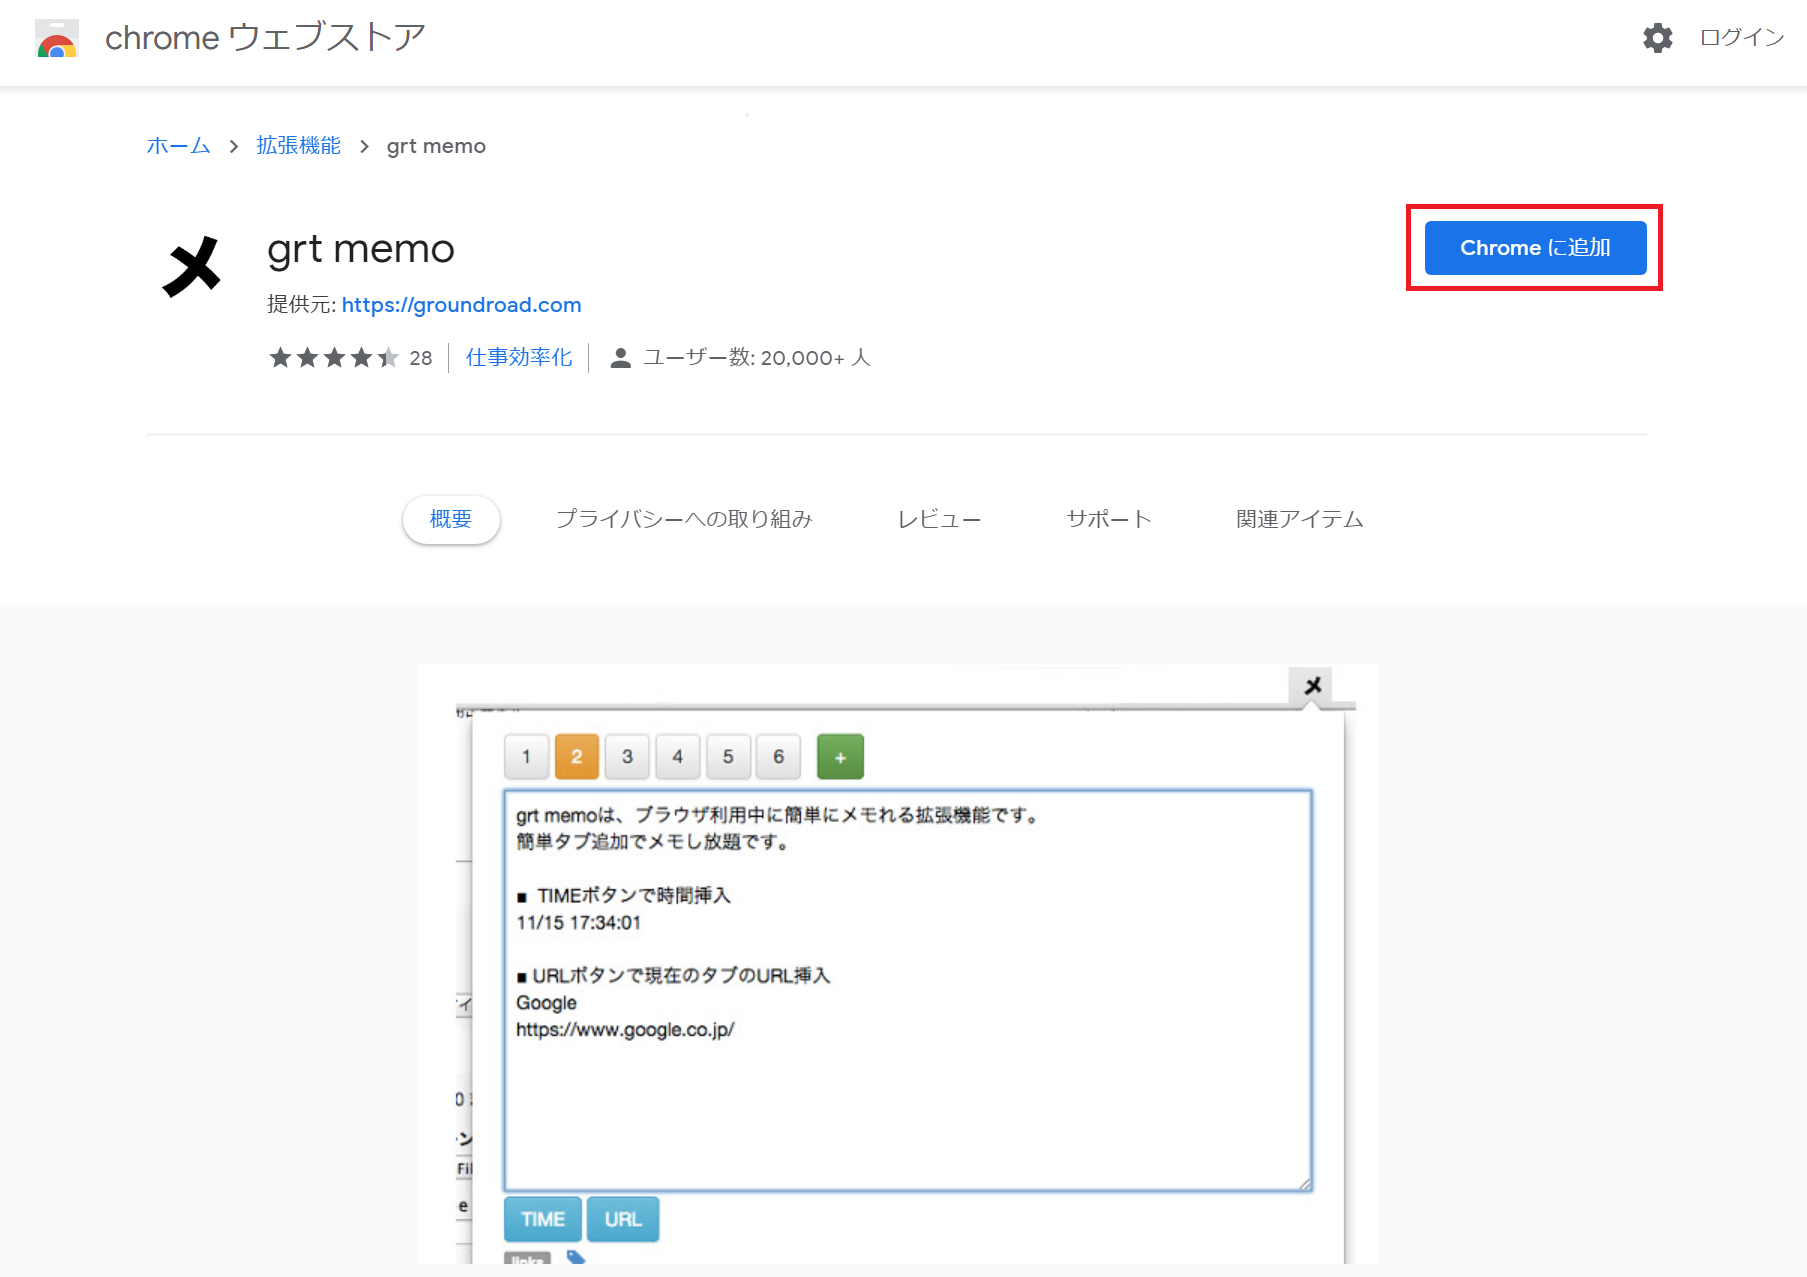Open the サポート tab
This screenshot has width=1807, height=1277.
pyautogui.click(x=1109, y=519)
